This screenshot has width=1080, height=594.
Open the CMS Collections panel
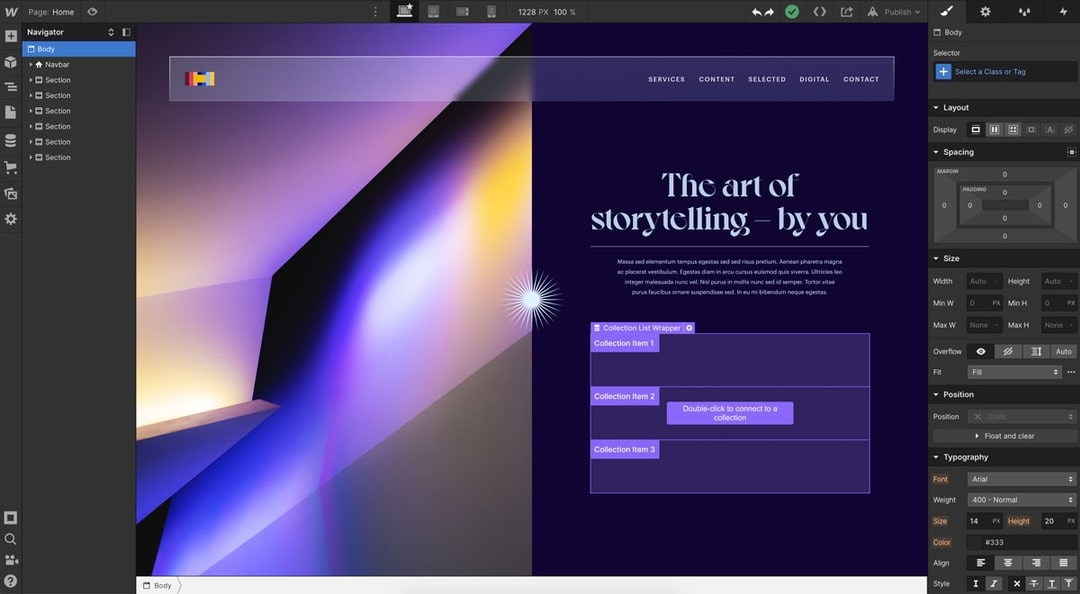click(x=10, y=140)
